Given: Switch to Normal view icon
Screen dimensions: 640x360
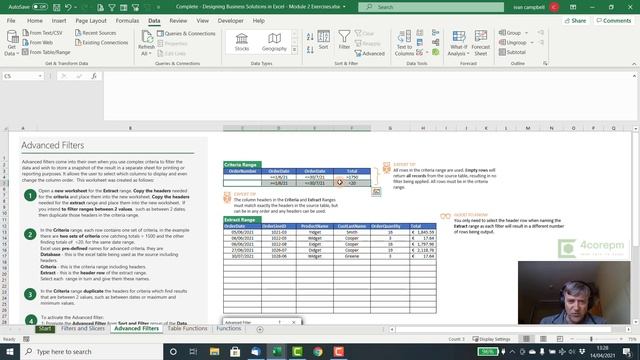Looking at the screenshot, I should pos(527,339).
